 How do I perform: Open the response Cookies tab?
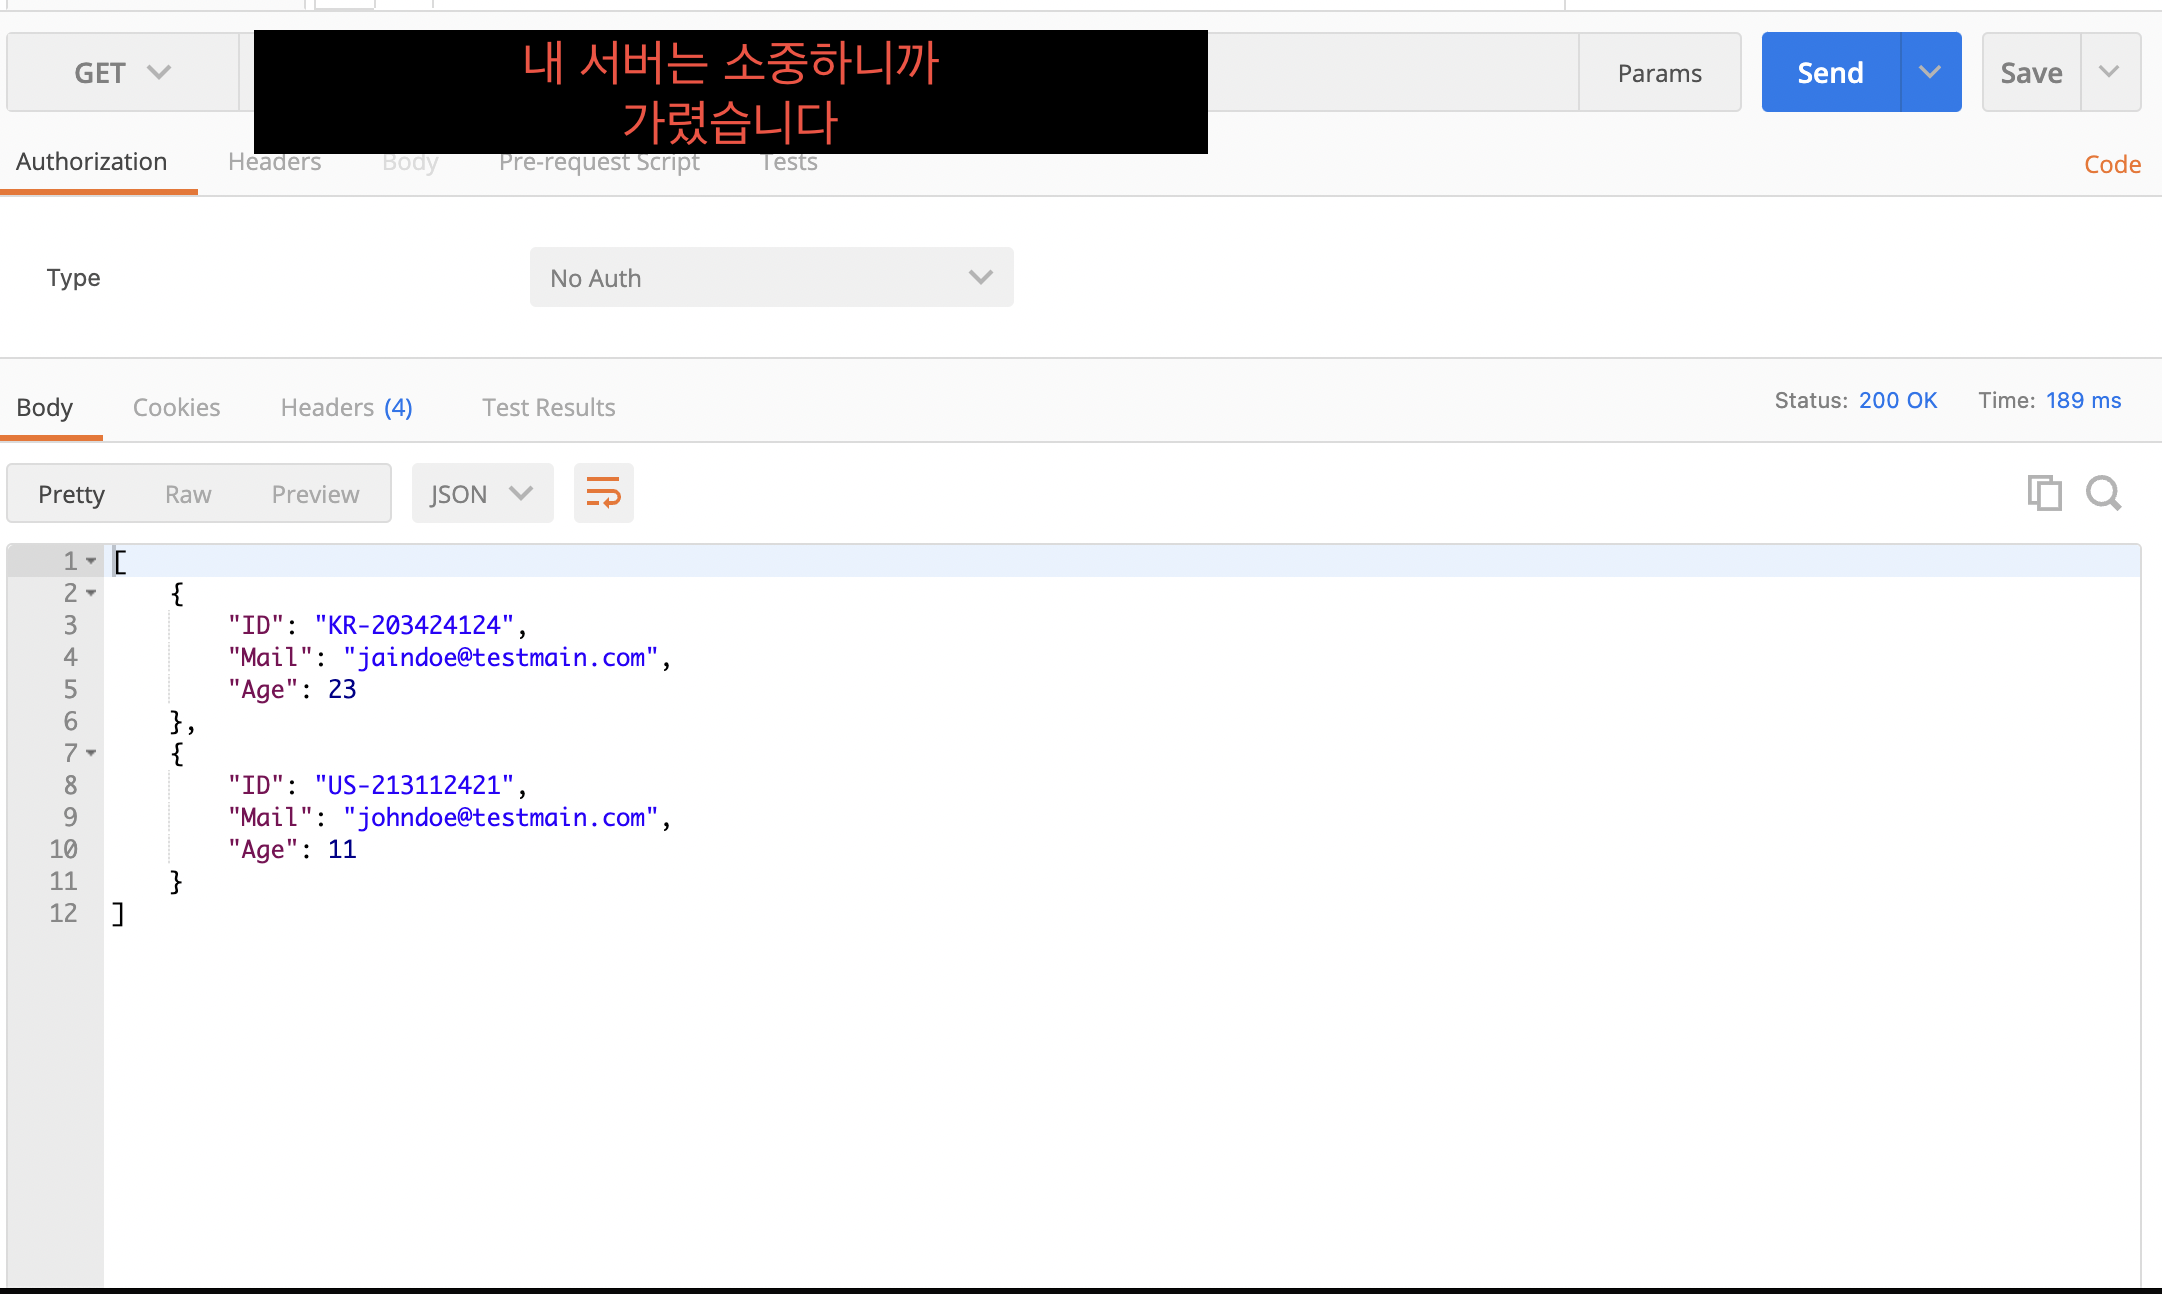[176, 407]
